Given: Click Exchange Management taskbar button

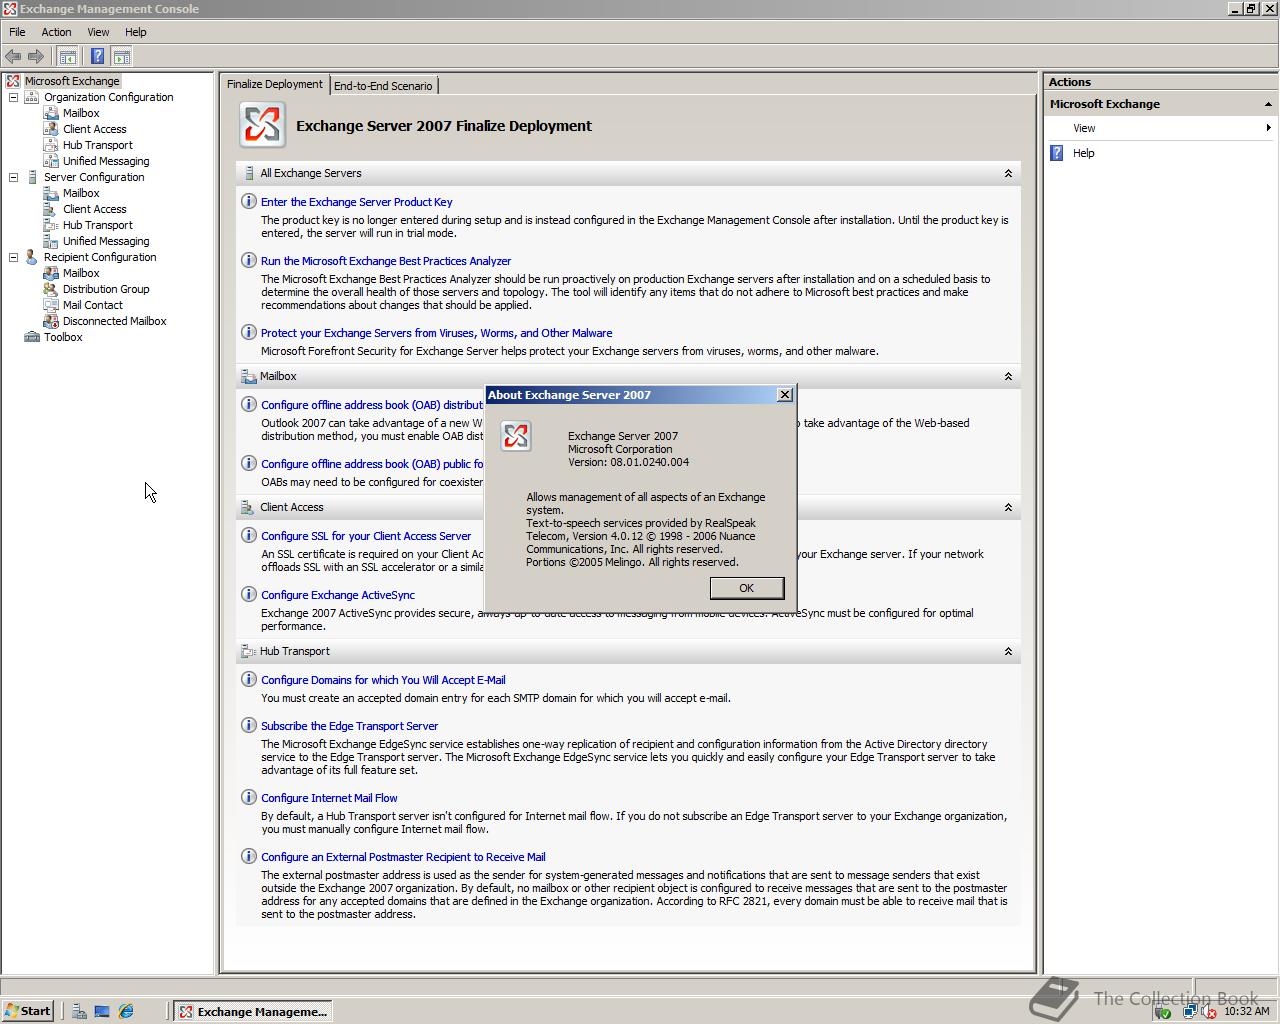Looking at the screenshot, I should coord(253,1011).
